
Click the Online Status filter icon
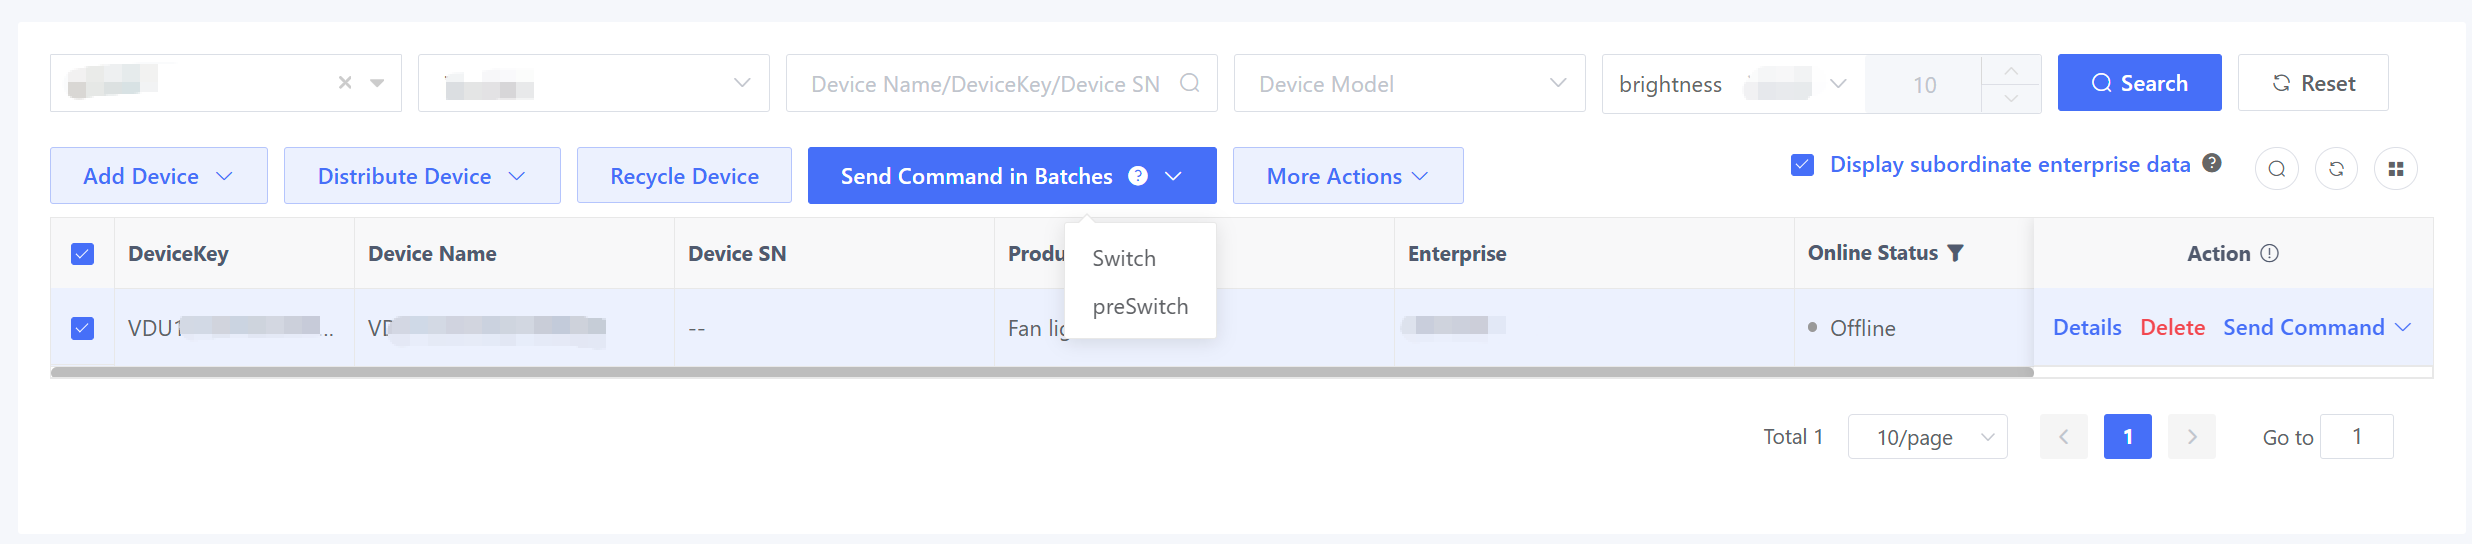click(1956, 253)
